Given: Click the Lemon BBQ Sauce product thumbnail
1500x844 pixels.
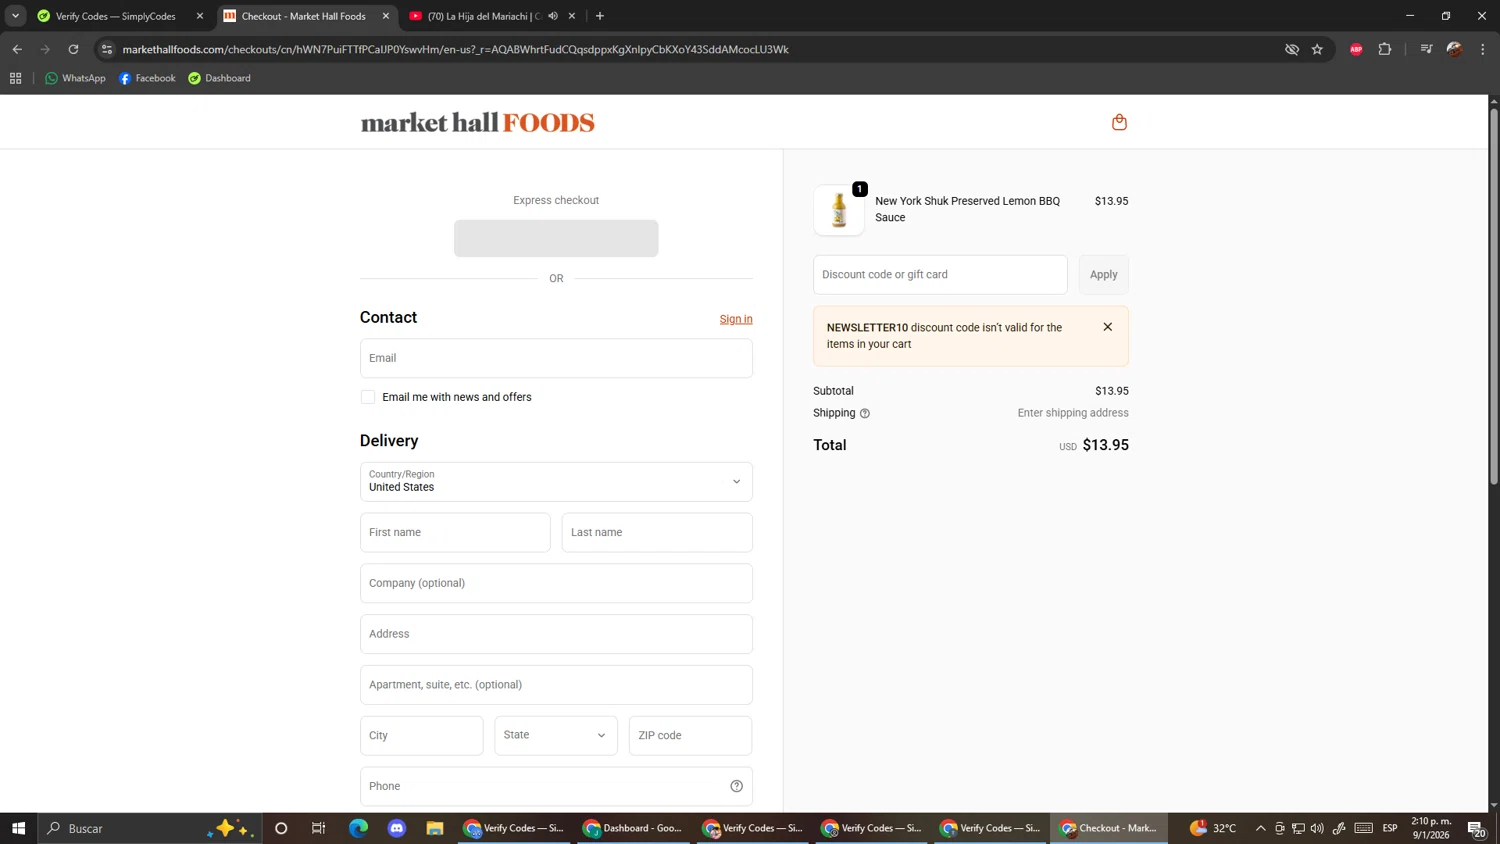Looking at the screenshot, I should [839, 210].
